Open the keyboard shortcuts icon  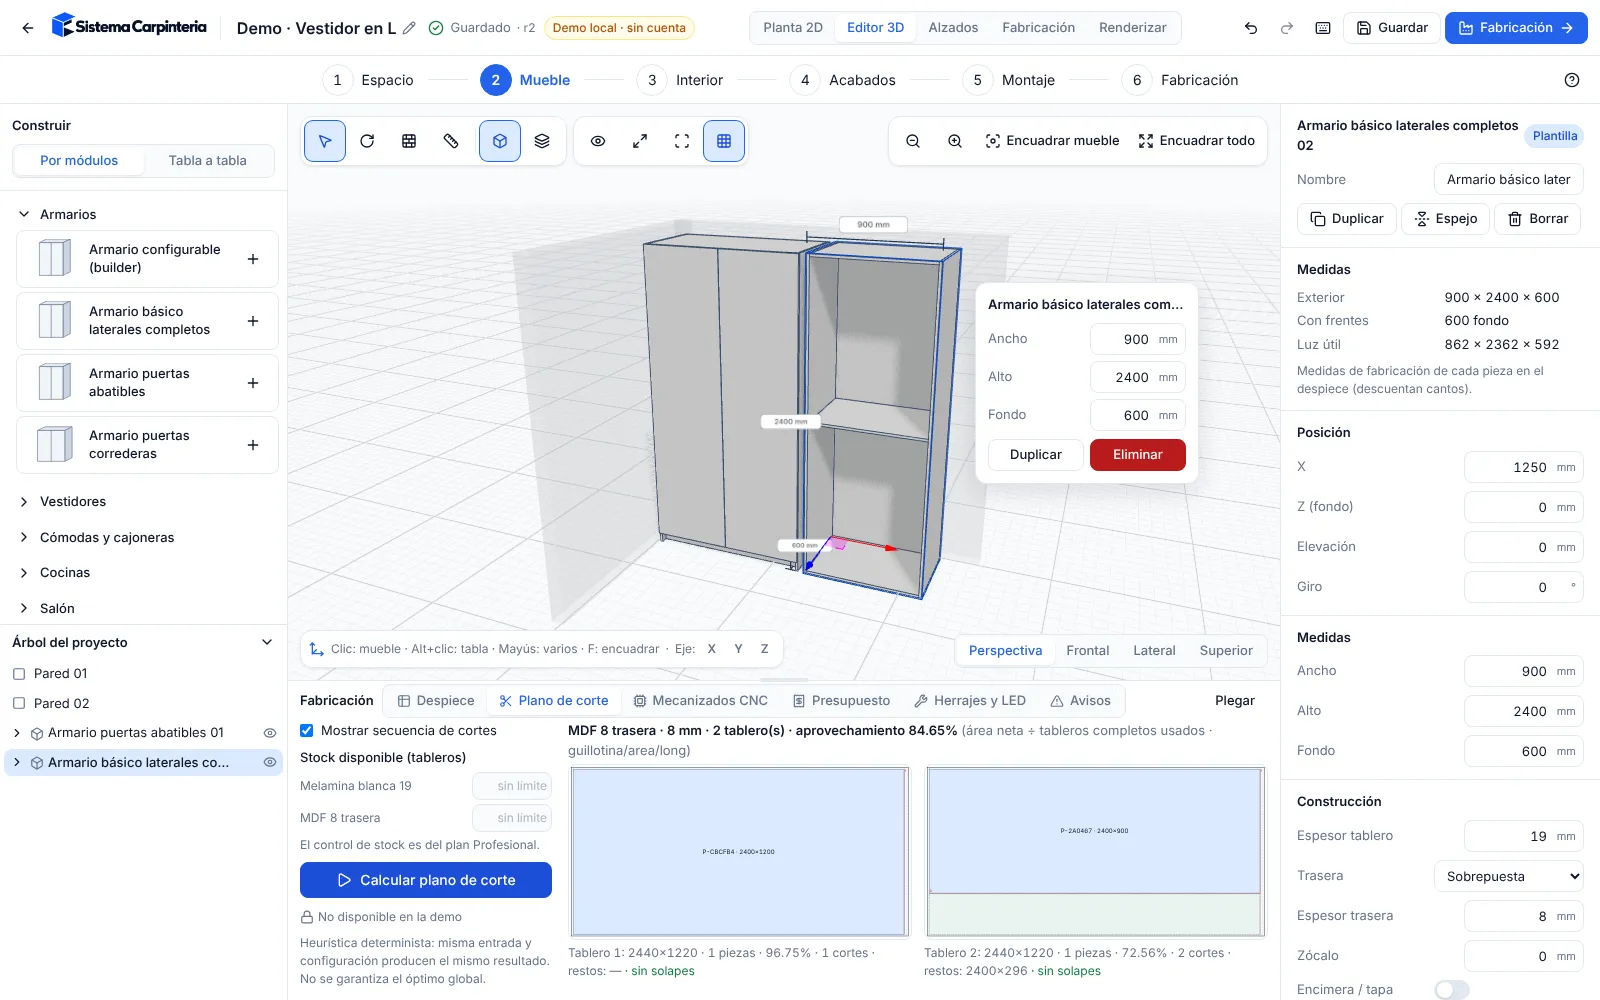(x=1323, y=28)
